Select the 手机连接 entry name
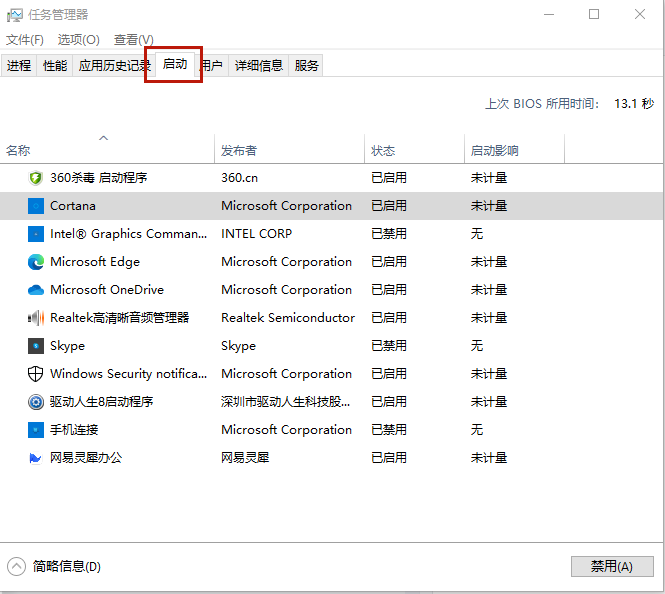The width and height of the screenshot is (665, 594). [74, 429]
